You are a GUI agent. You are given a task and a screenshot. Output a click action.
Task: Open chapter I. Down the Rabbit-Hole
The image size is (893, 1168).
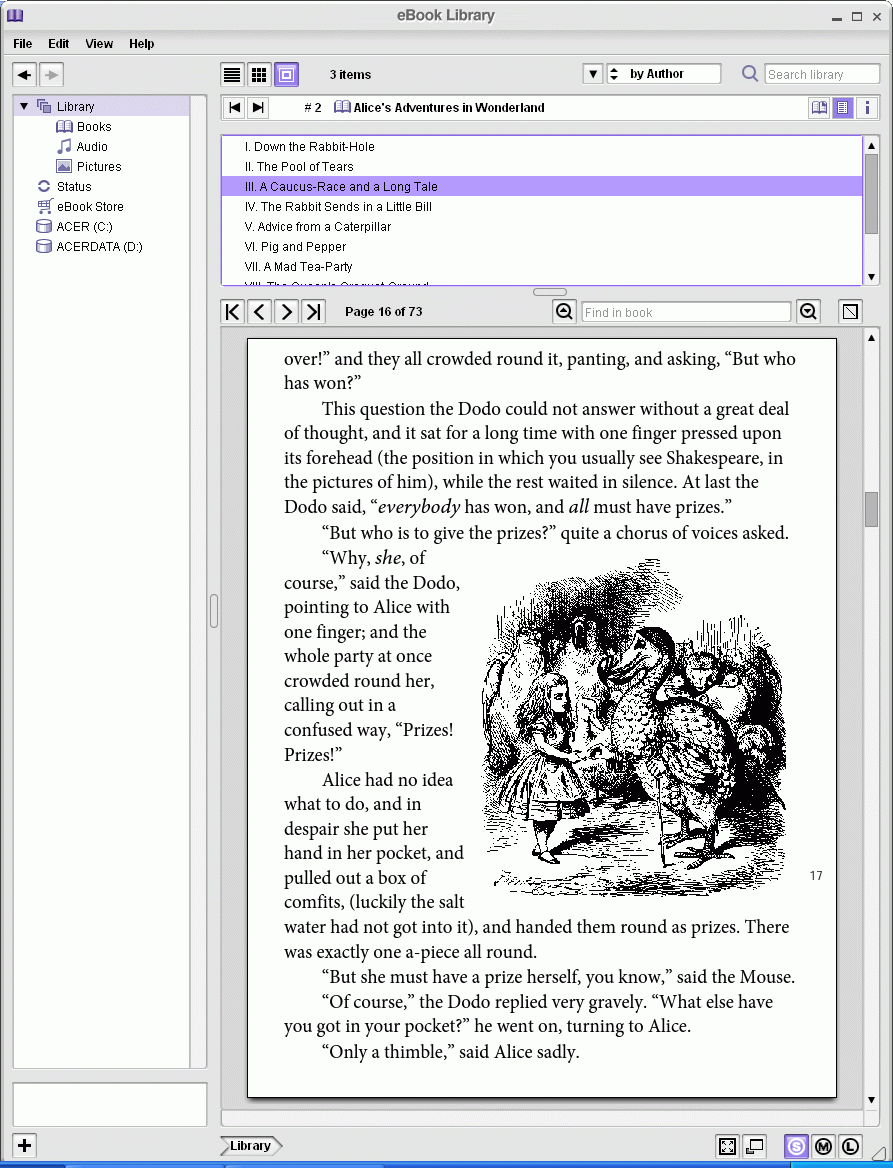click(541, 147)
